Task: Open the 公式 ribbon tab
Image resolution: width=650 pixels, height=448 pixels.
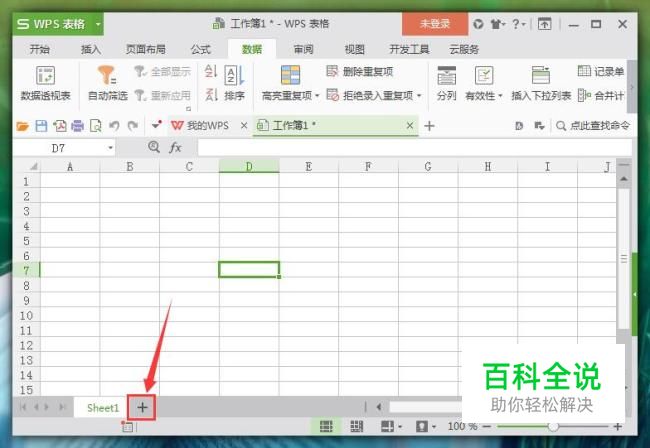Action: point(201,49)
